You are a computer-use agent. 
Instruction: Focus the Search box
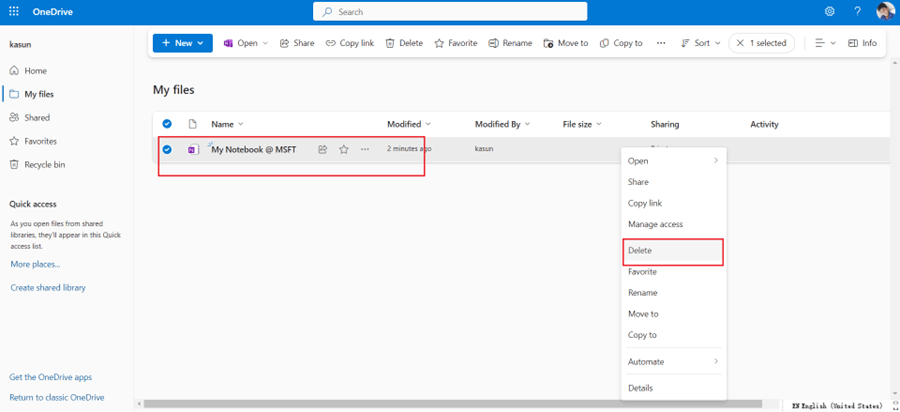(450, 11)
